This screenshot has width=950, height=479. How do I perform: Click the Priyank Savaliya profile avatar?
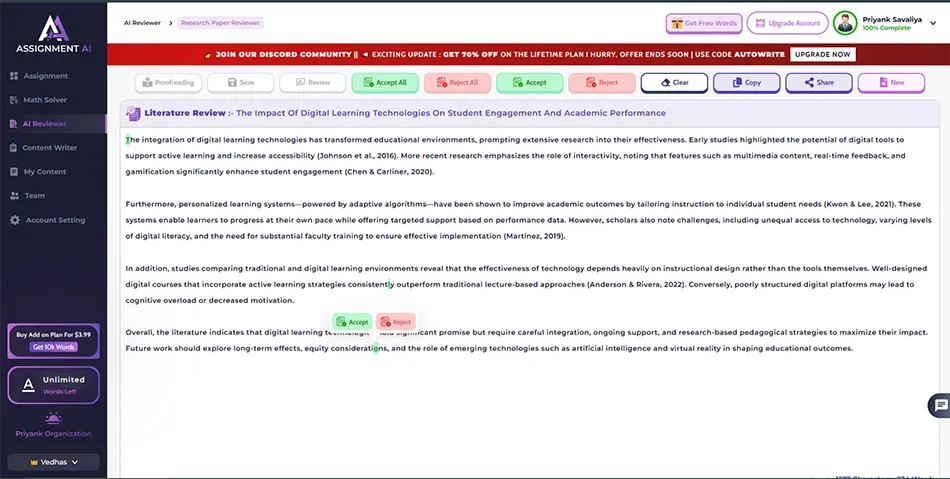(845, 23)
